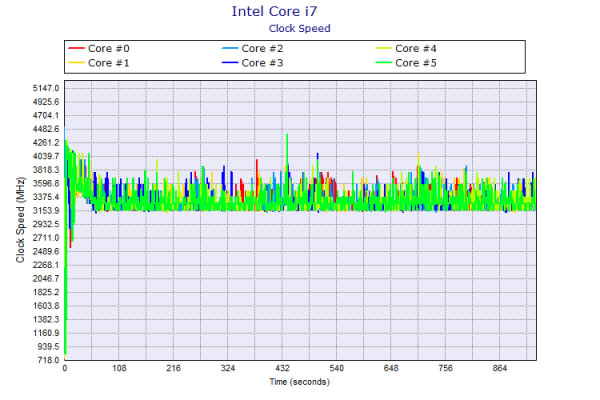Viewport: 600px width, 400px height.
Task: Click the yellow-green Core #4 legend swatch
Action: point(384,48)
